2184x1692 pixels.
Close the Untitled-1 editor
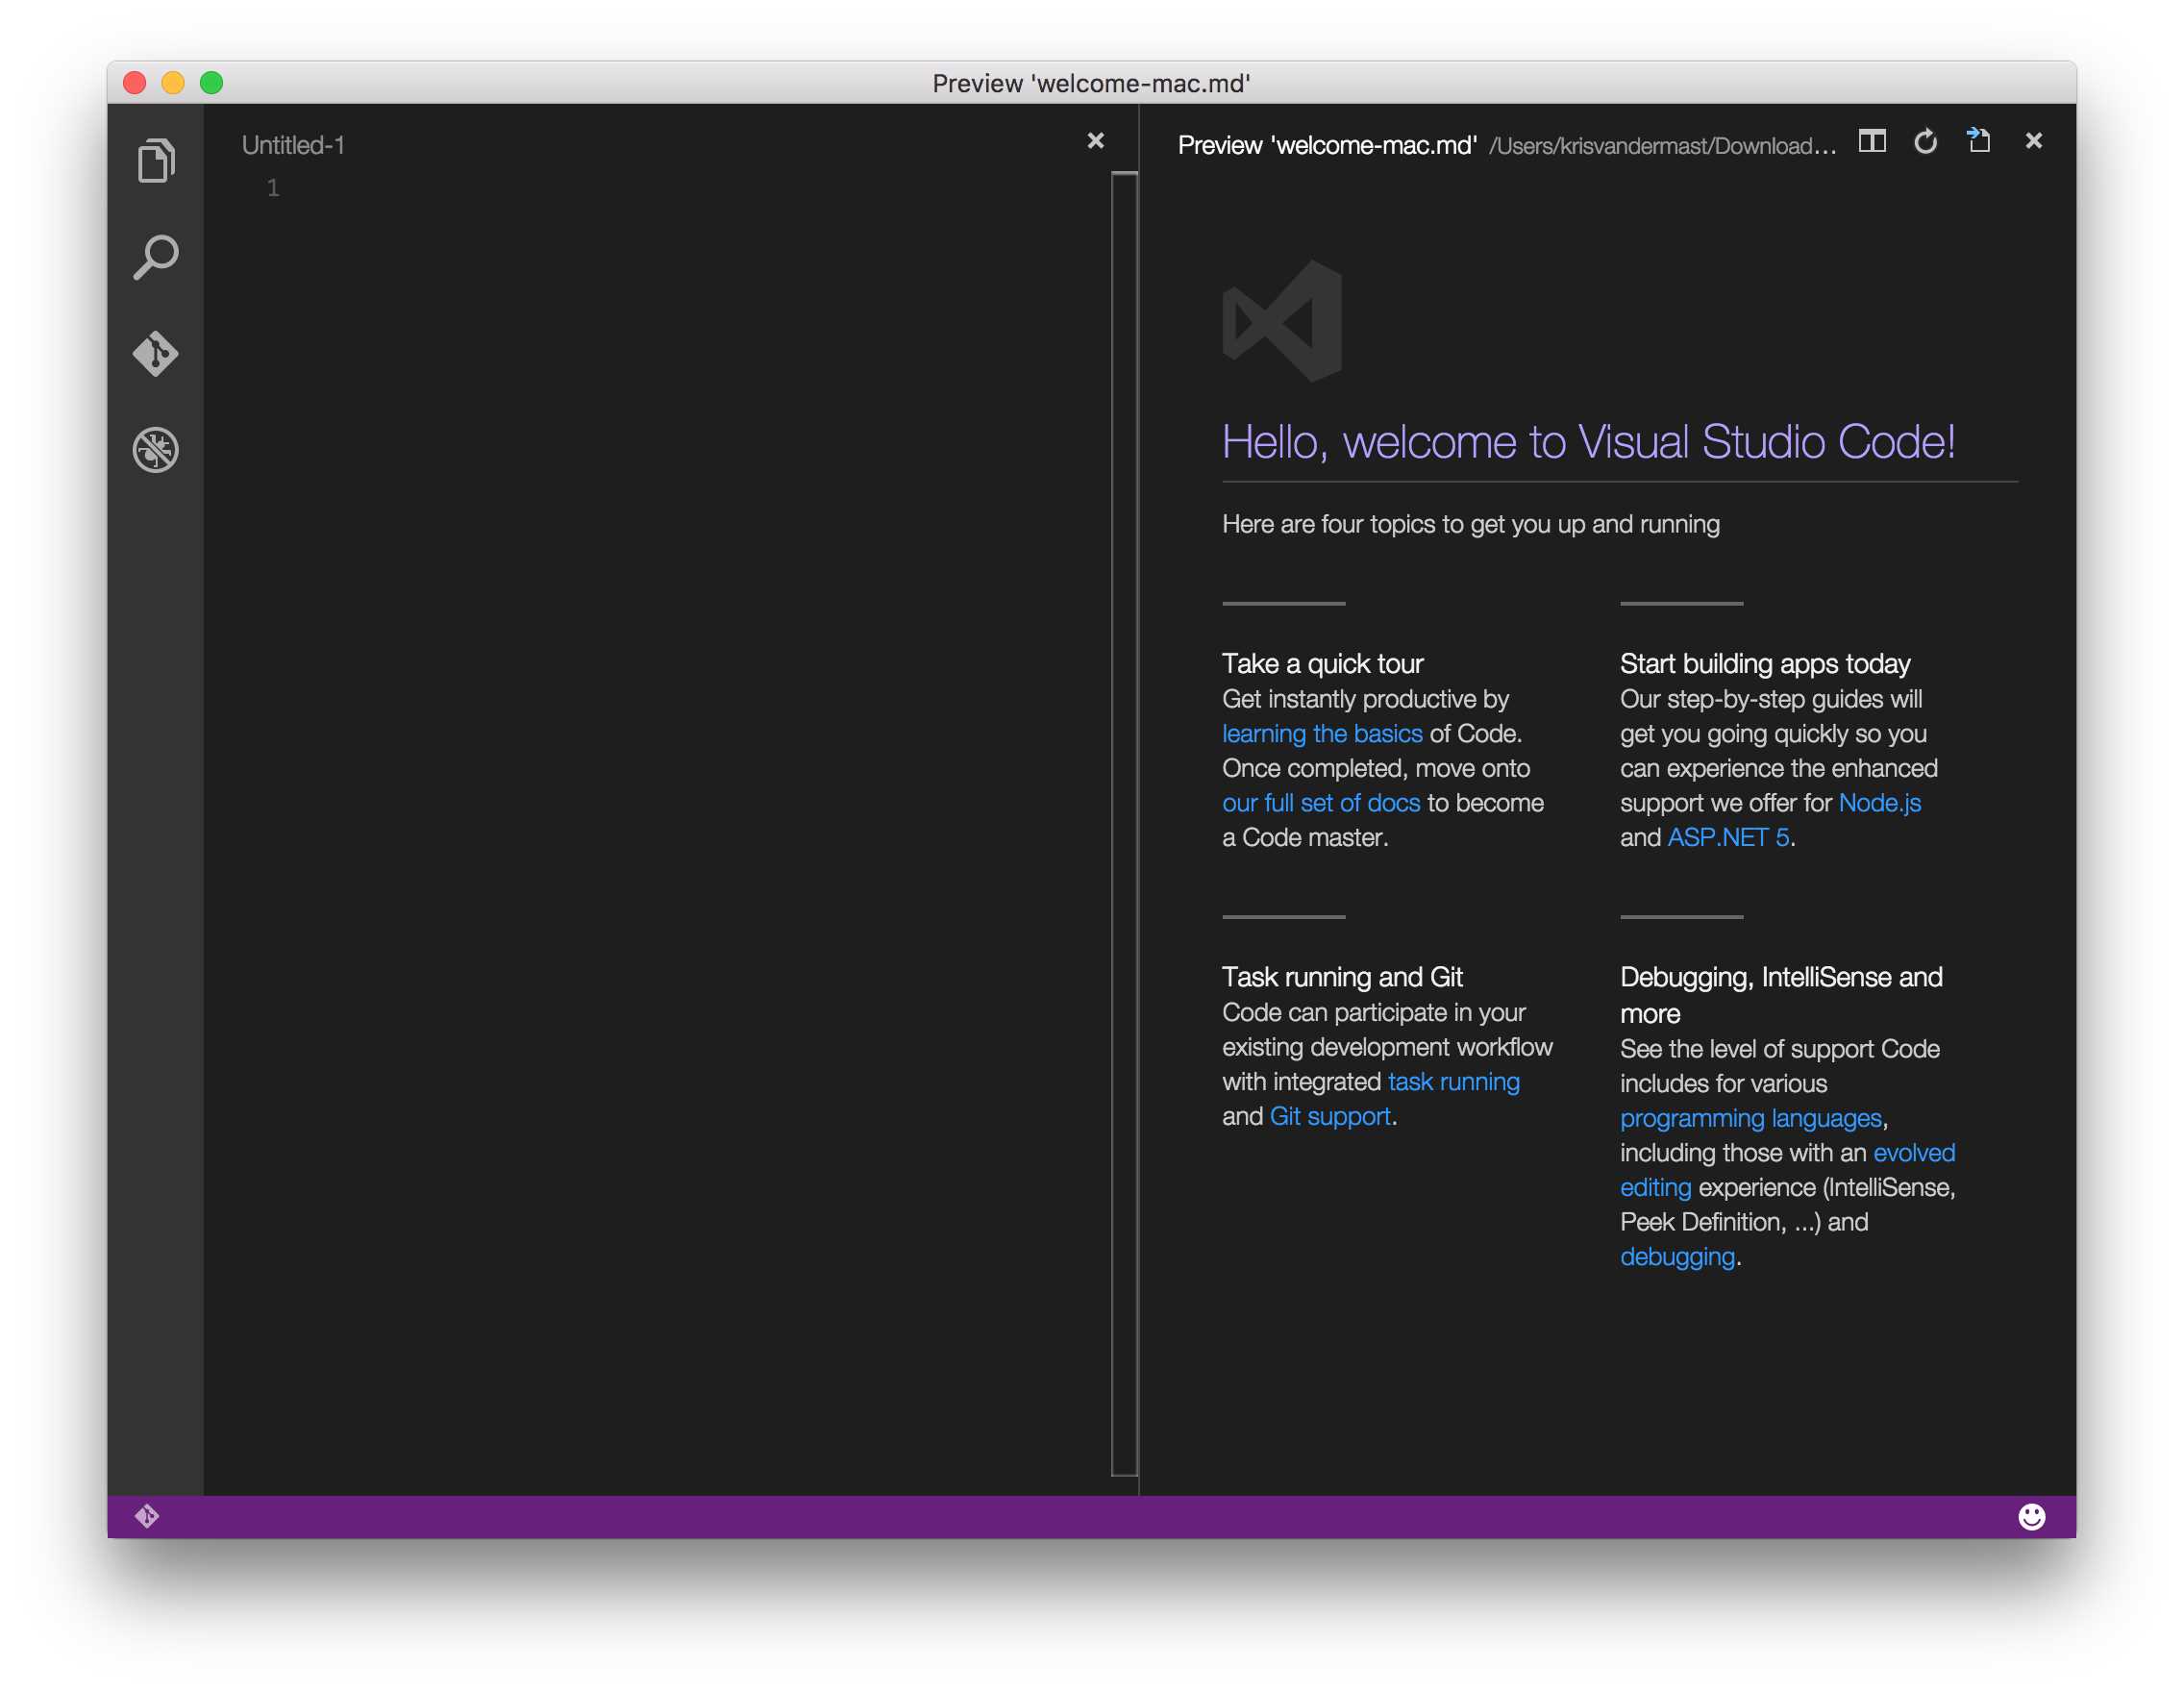click(x=1095, y=141)
